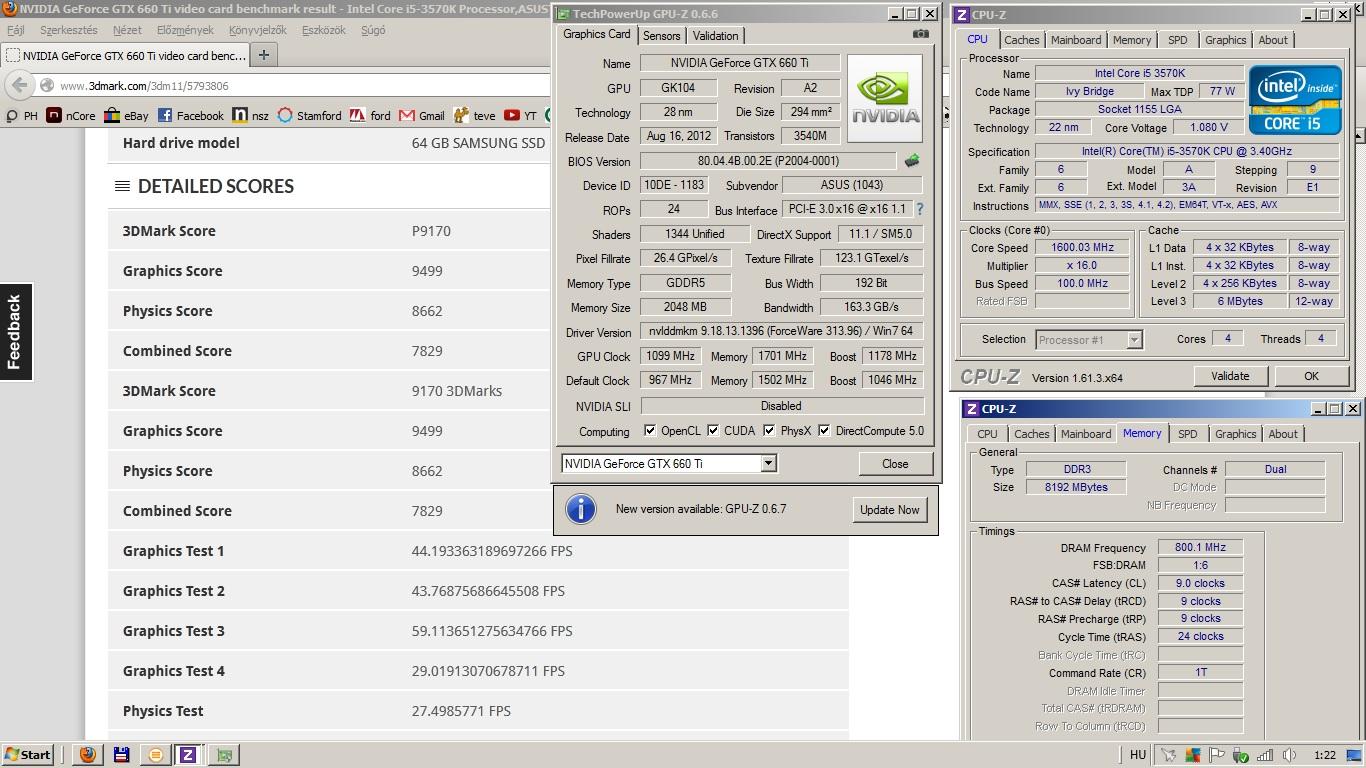
Task: Click the info icon in GPU-Z update notice
Action: pyautogui.click(x=581, y=509)
